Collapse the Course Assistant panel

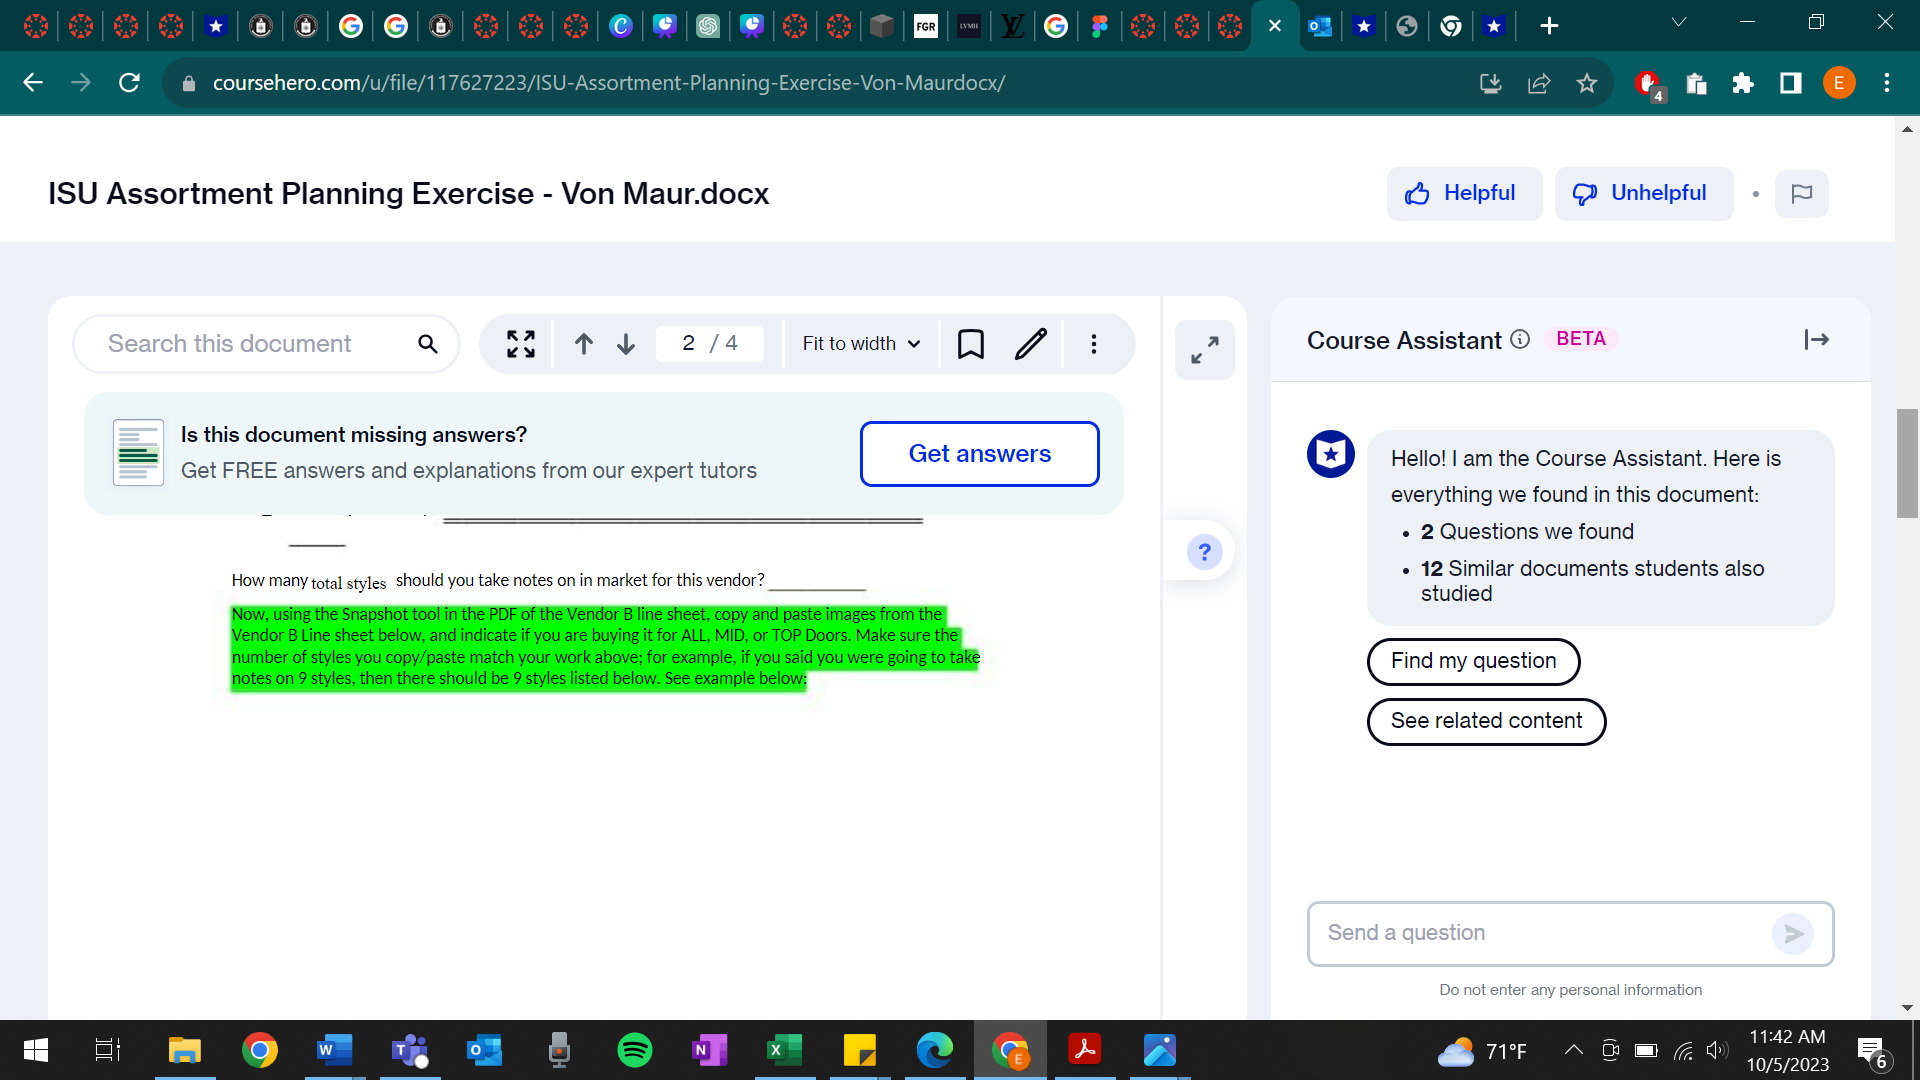click(1817, 340)
